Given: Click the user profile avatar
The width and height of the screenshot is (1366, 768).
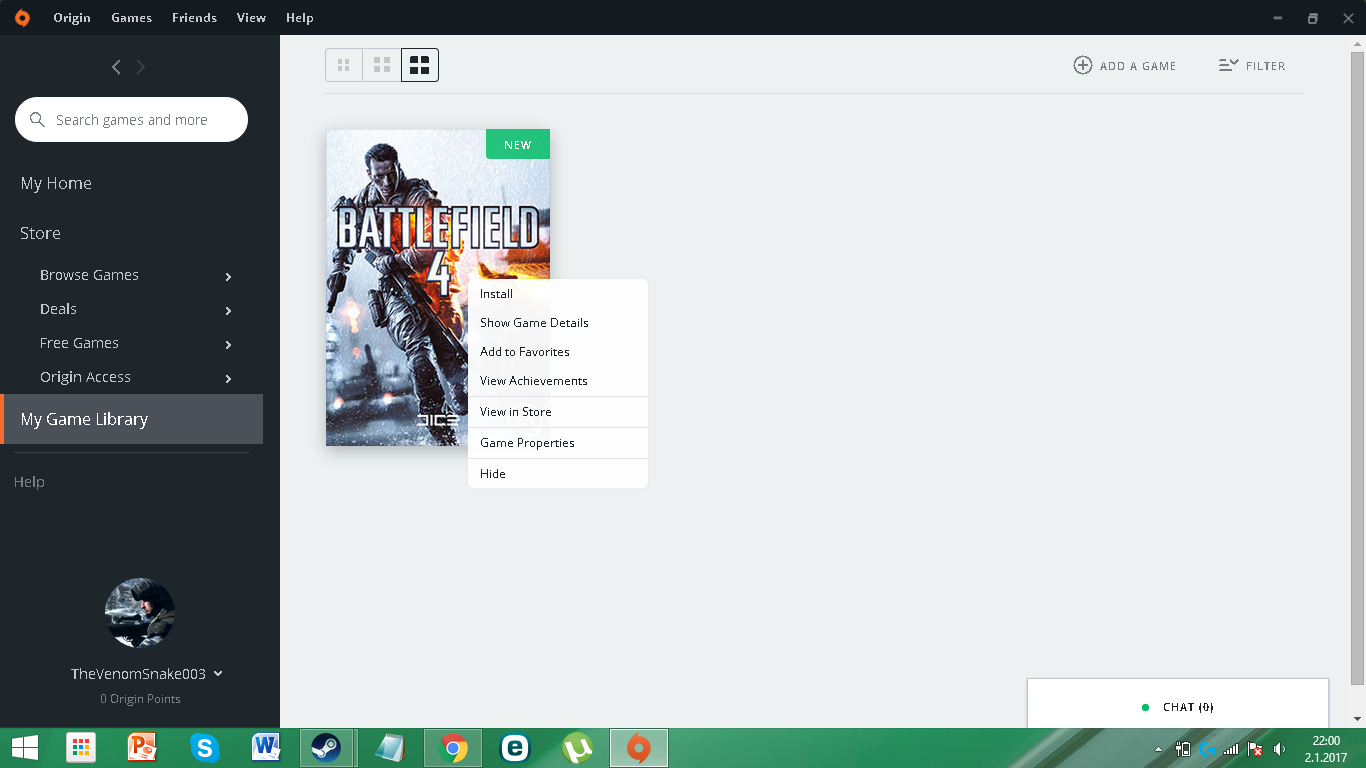Looking at the screenshot, I should pyautogui.click(x=140, y=613).
